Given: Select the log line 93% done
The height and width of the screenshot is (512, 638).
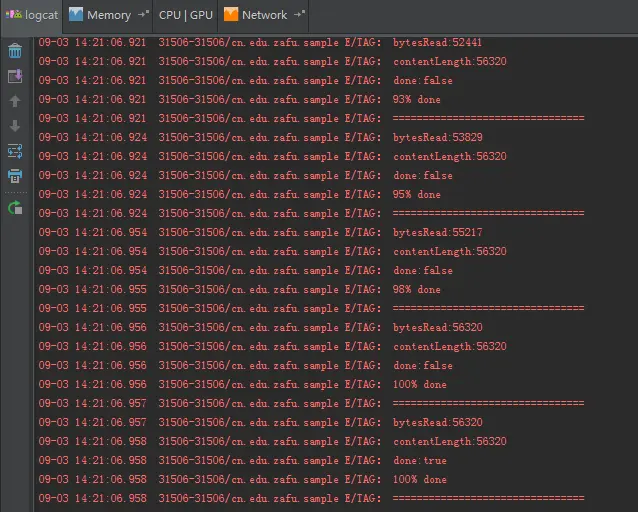Looking at the screenshot, I should pos(240,99).
